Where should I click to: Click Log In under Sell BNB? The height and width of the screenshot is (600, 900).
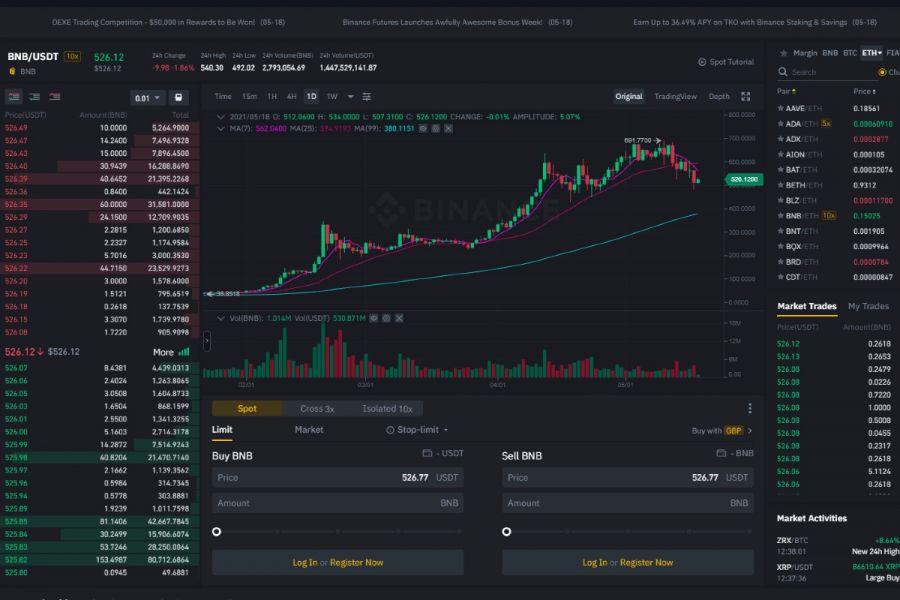595,563
